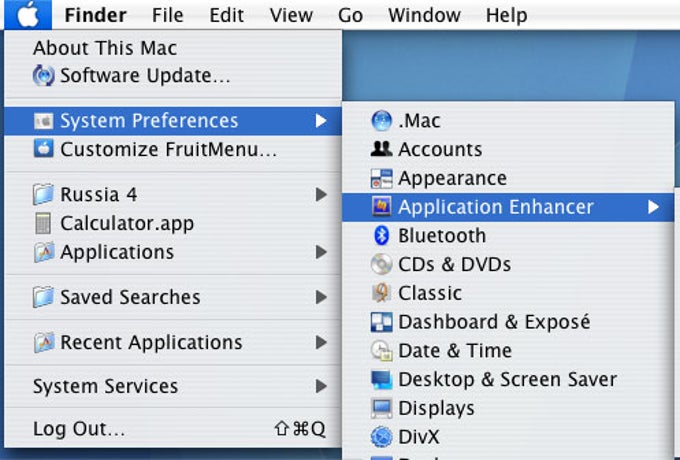The image size is (680, 460).
Task: Open the Apple menu logo
Action: [28, 15]
